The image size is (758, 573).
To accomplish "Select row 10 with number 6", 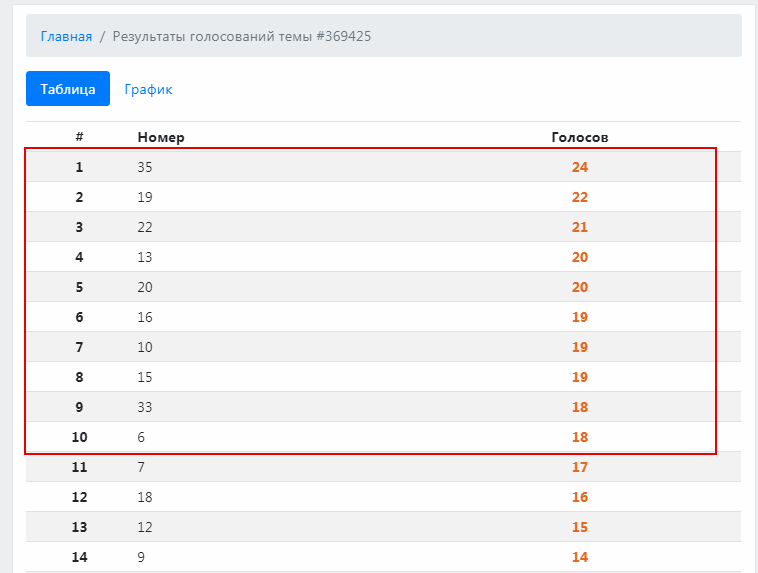I will coord(142,437).
